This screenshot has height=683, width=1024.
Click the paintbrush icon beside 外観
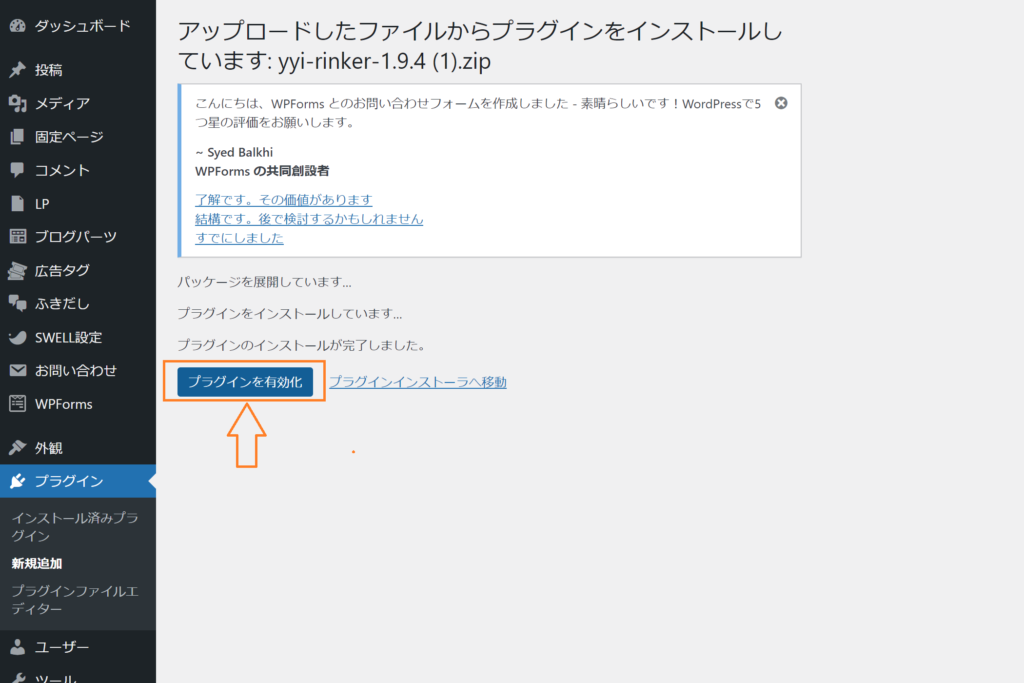pyautogui.click(x=18, y=448)
